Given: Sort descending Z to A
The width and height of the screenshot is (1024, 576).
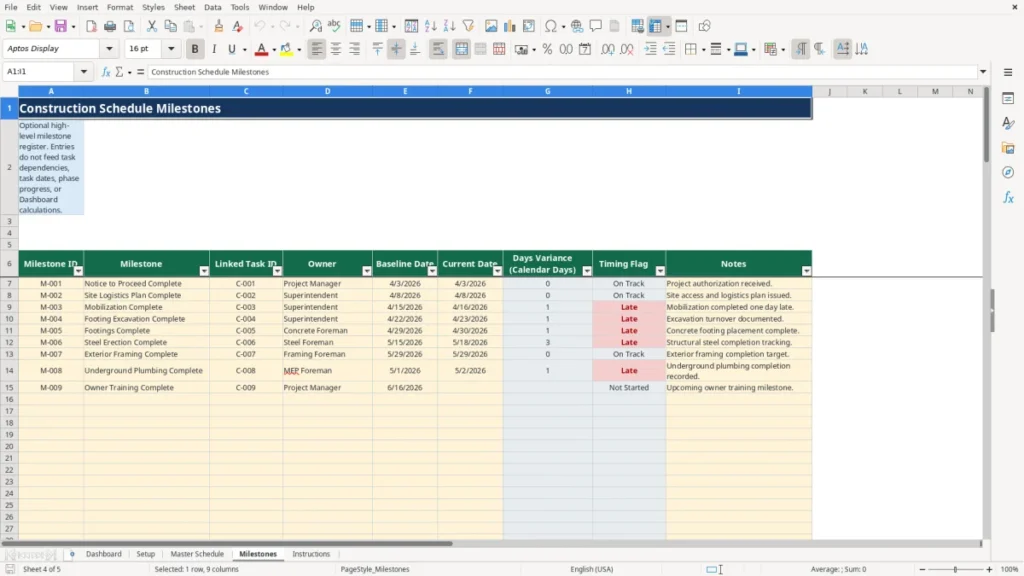Looking at the screenshot, I should [449, 26].
